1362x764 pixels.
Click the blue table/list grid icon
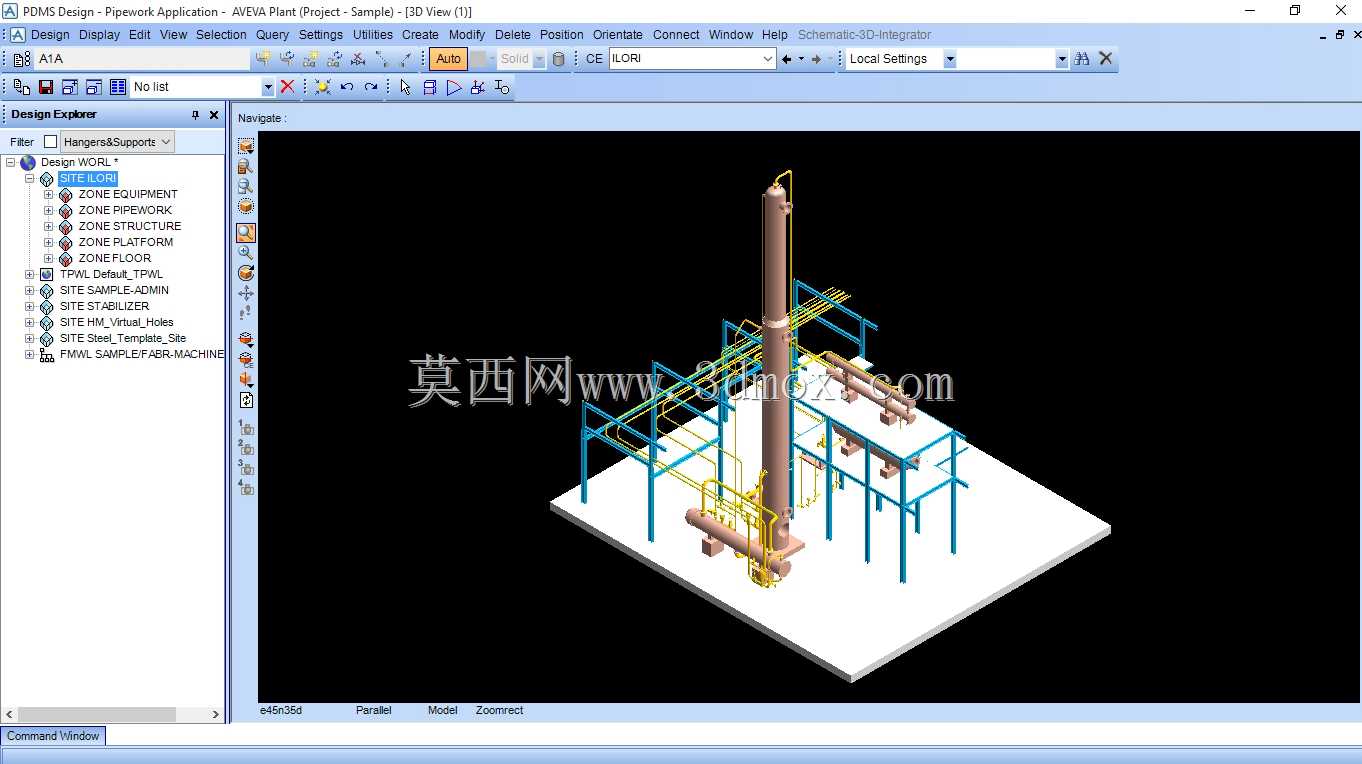118,87
